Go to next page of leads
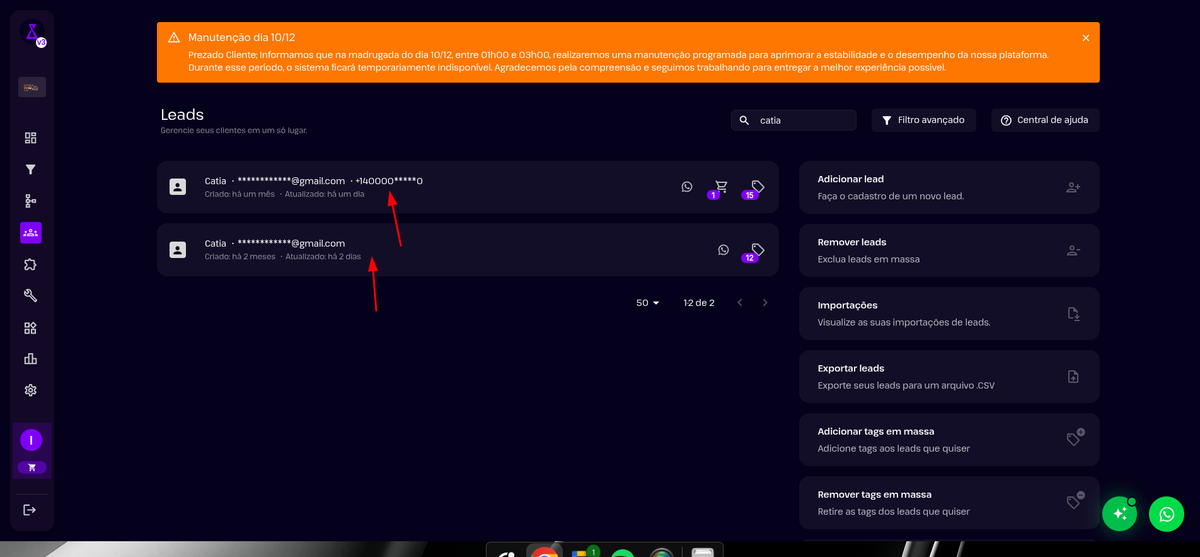This screenshot has width=1200, height=557. tap(765, 302)
